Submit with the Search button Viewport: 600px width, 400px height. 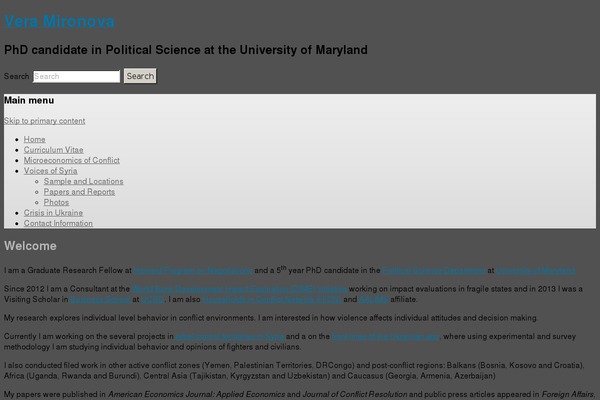coord(140,76)
